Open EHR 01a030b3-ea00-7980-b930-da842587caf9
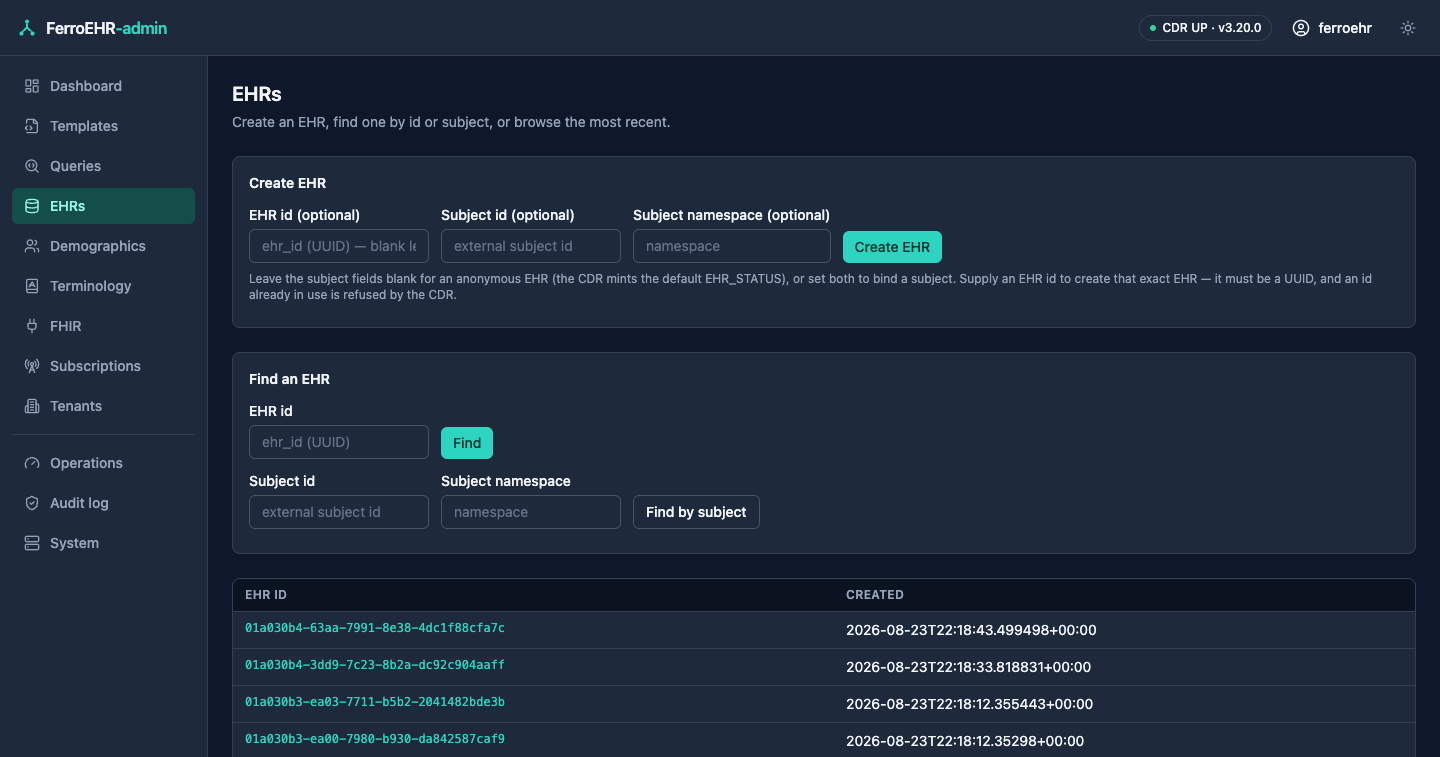1440x757 pixels. click(x=375, y=739)
